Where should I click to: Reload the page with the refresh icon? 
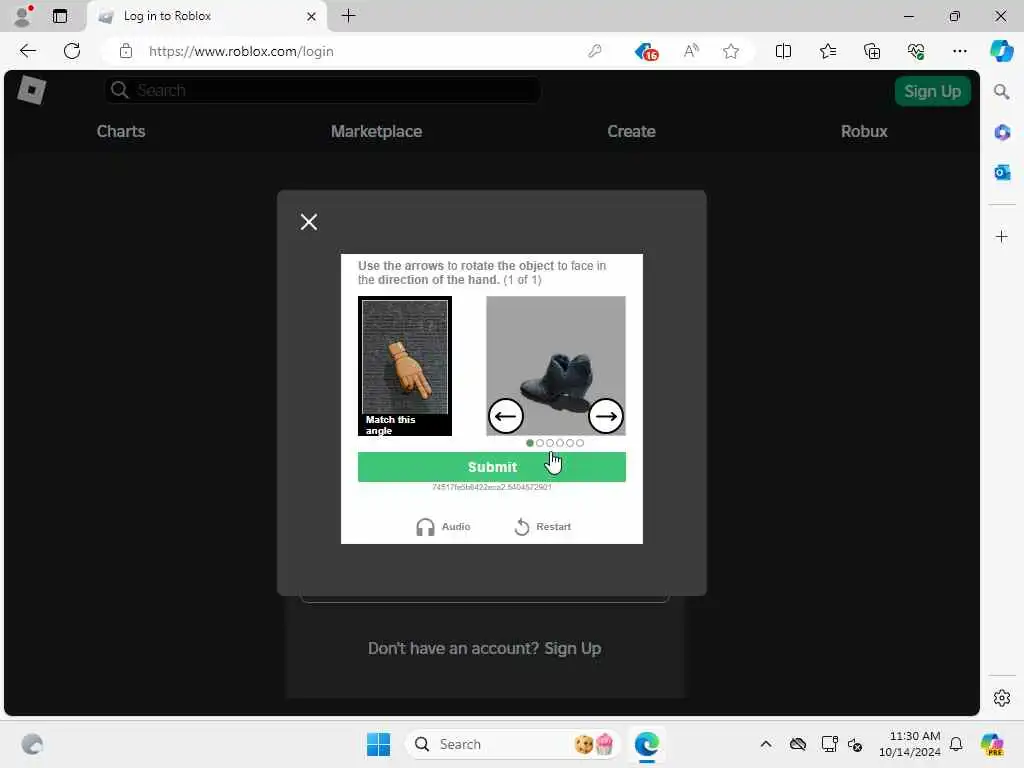click(x=72, y=51)
